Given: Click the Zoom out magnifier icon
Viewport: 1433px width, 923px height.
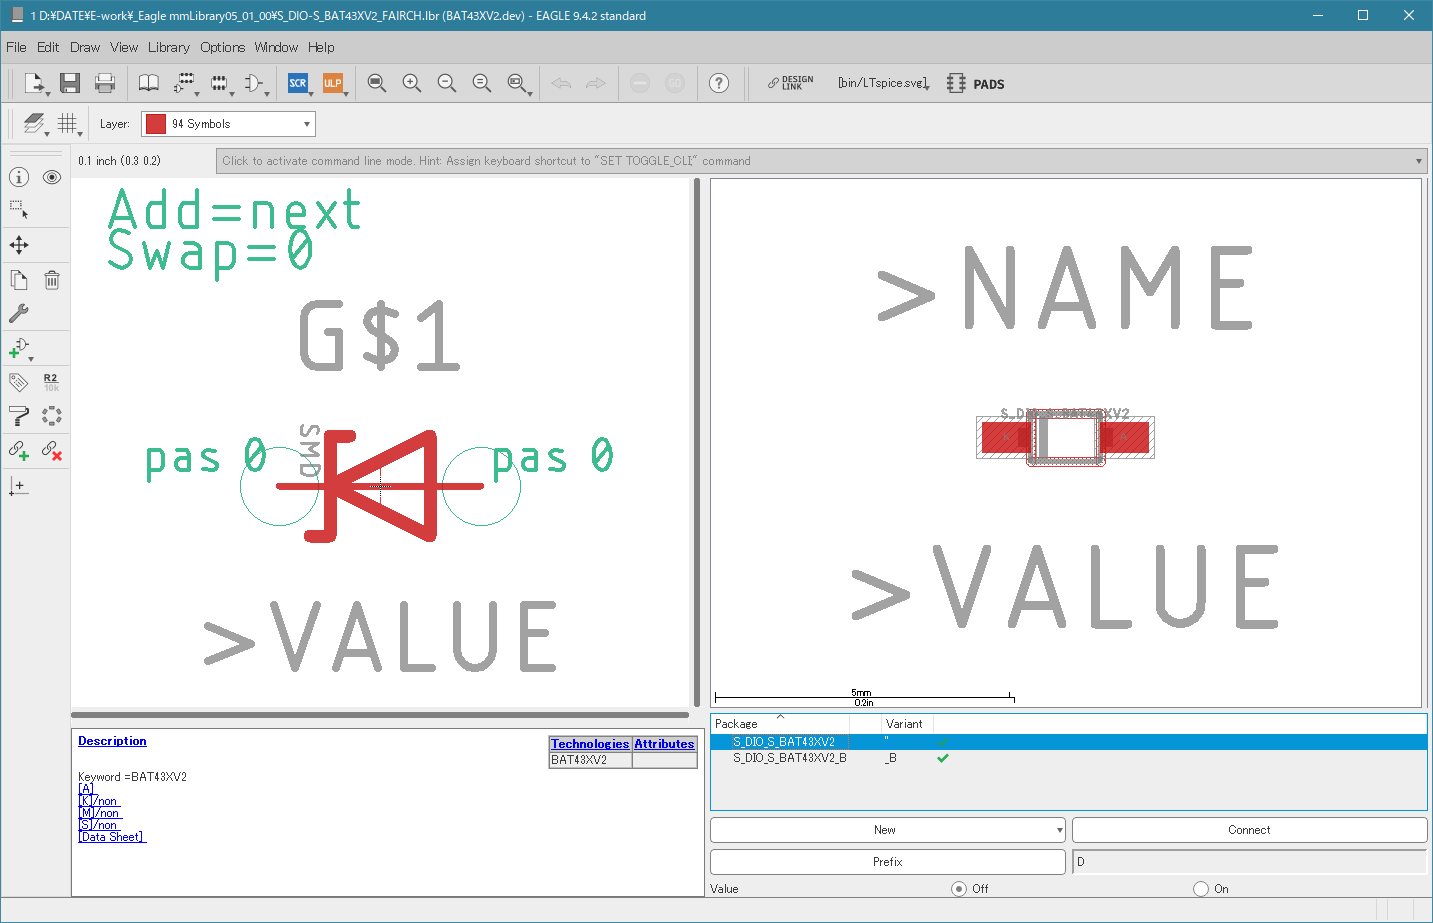Looking at the screenshot, I should pos(446,83).
